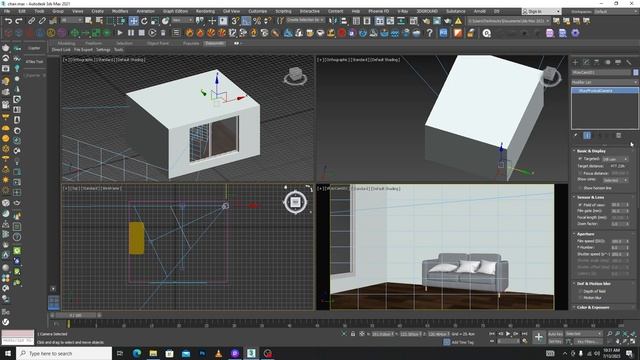
Task: Open the Create tab plus icon in command panel
Action: coord(576,62)
